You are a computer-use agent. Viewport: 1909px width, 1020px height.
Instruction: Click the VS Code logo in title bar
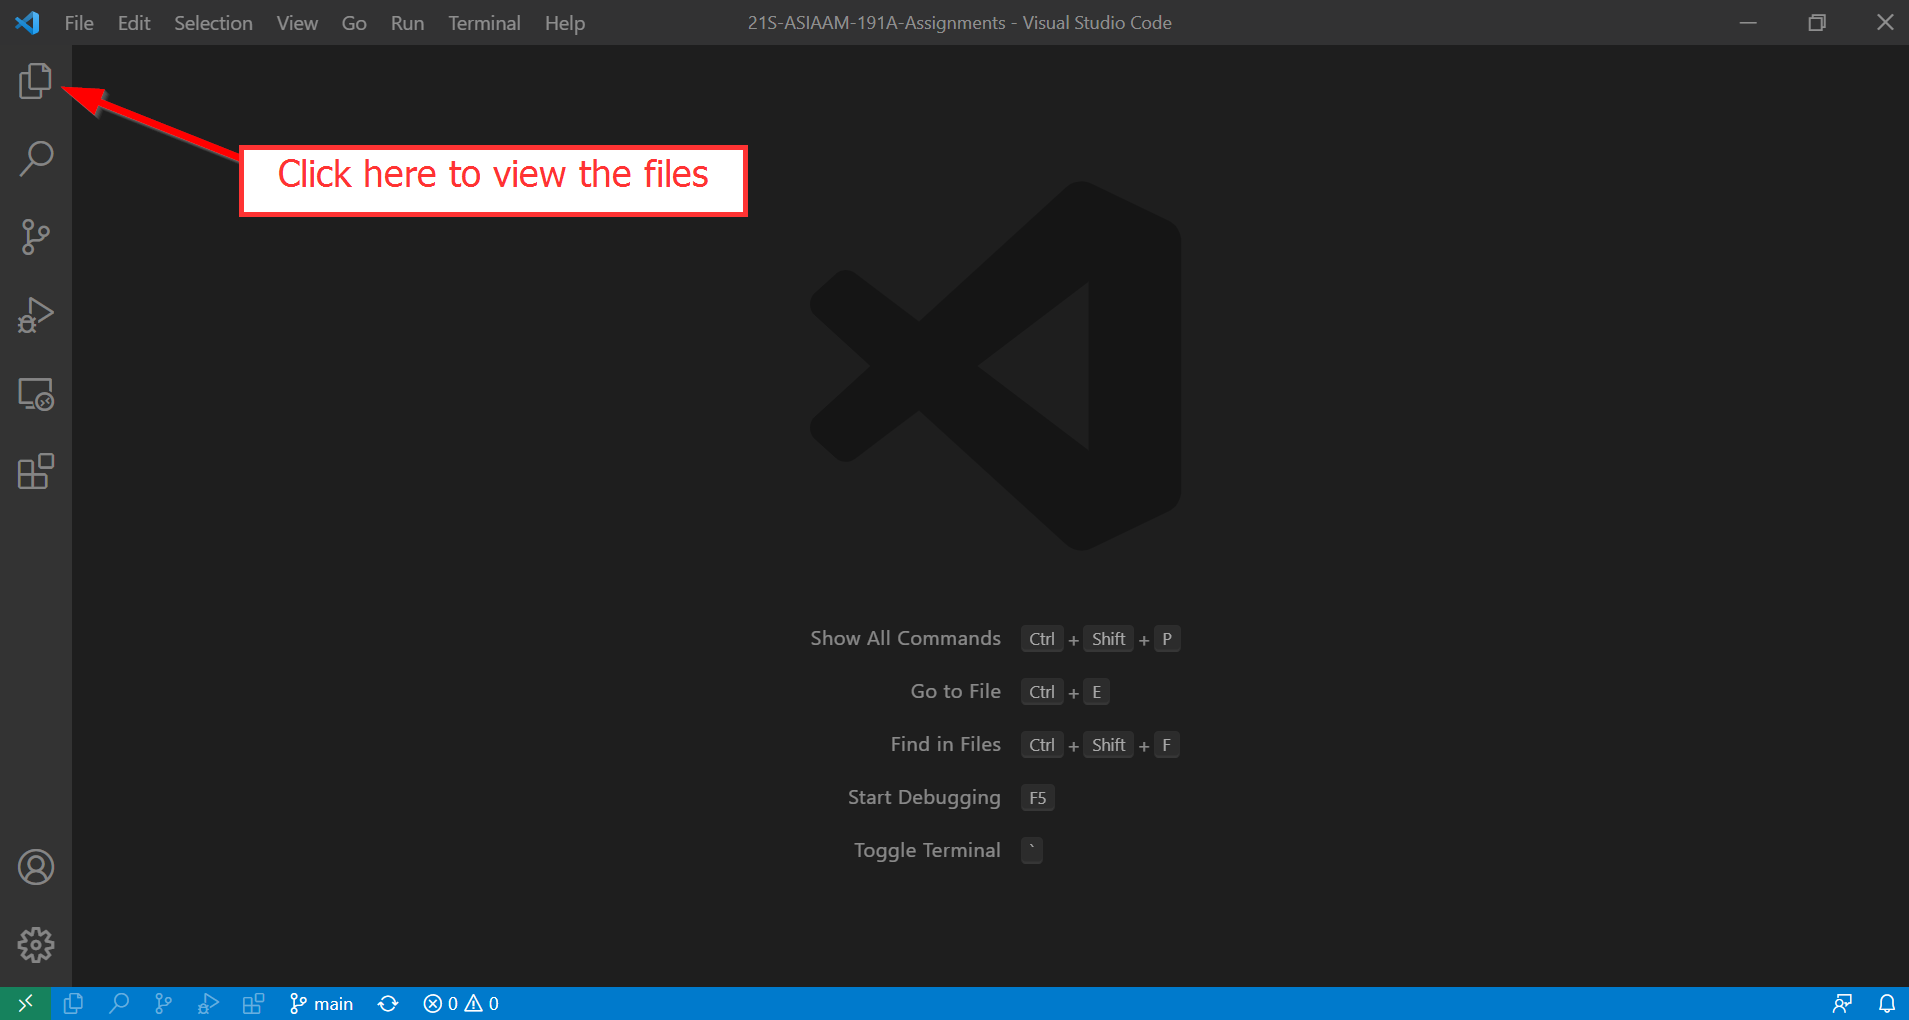coord(27,23)
